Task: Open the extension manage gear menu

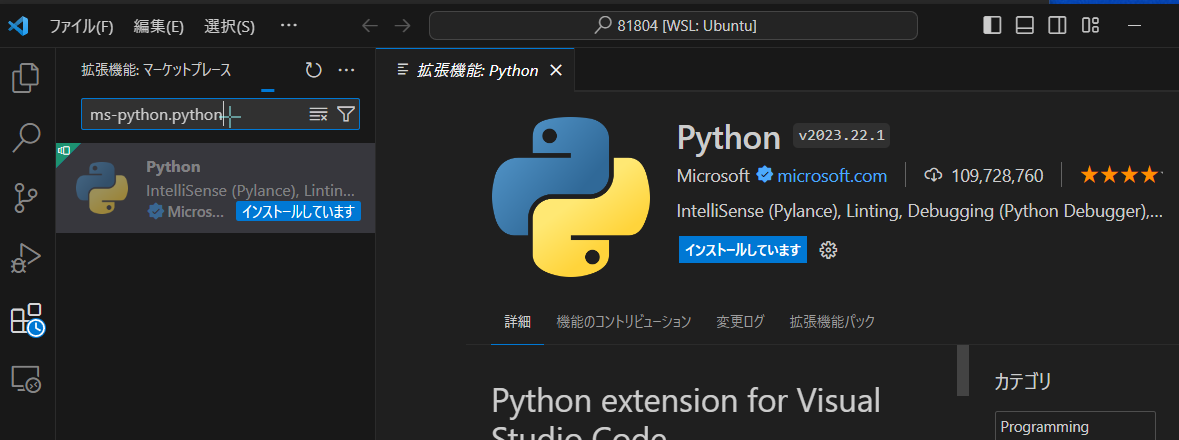Action: [x=829, y=250]
